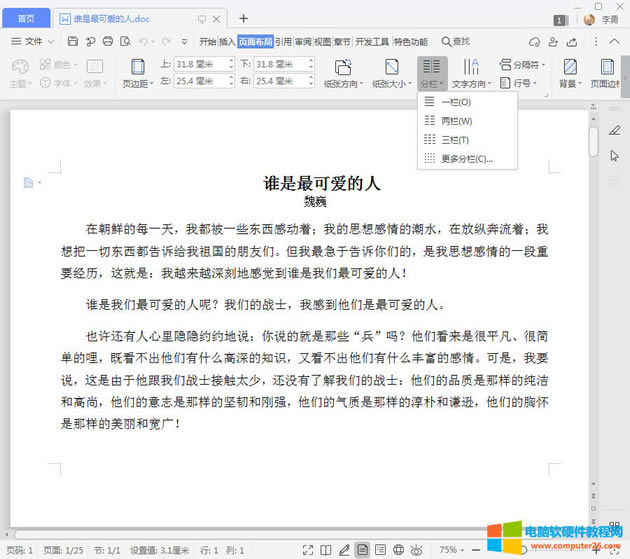Open 更多分栏(C)... more columns dialog
Screen dimensions: 630x559
466,158
